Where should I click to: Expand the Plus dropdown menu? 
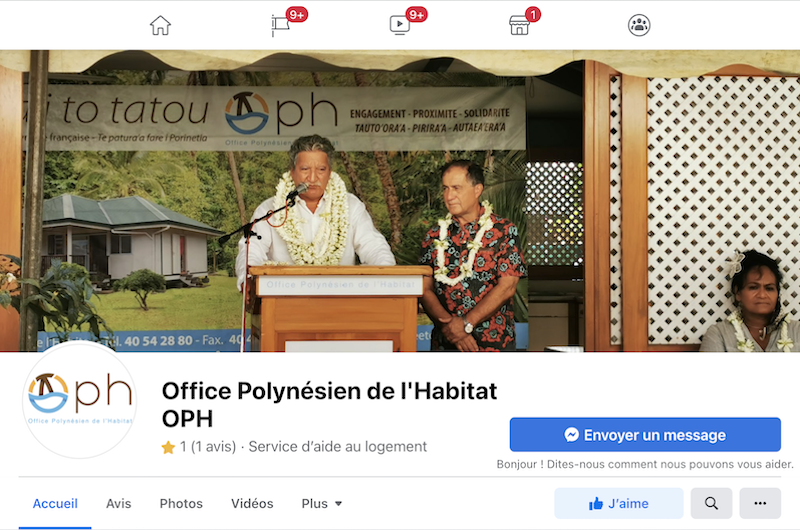pyautogui.click(x=321, y=503)
